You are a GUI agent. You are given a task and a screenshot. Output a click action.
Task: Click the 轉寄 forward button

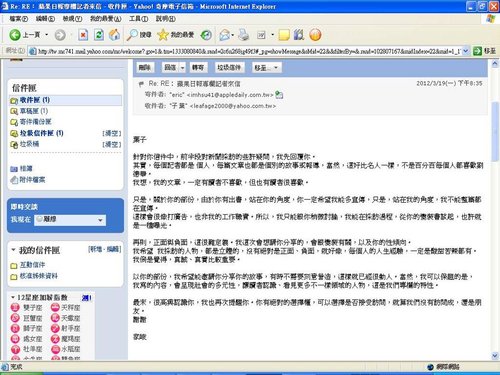click(x=198, y=68)
